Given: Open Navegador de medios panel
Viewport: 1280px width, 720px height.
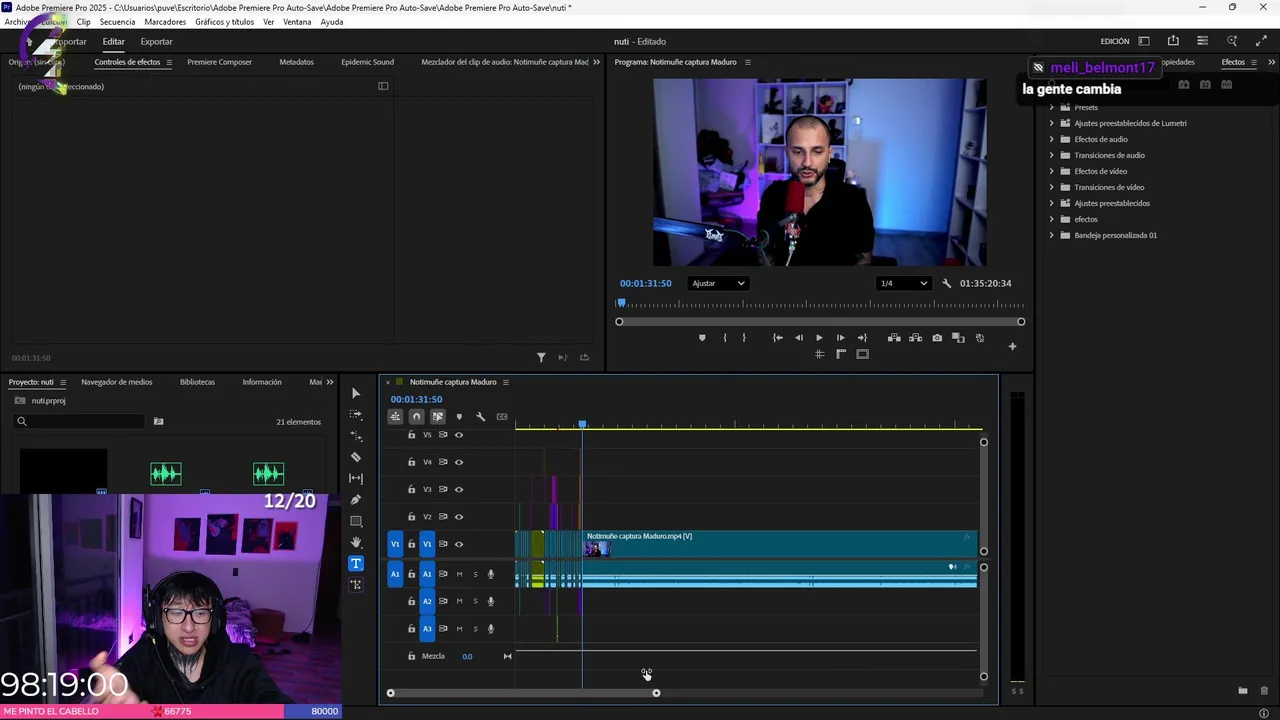Looking at the screenshot, I should (x=117, y=382).
